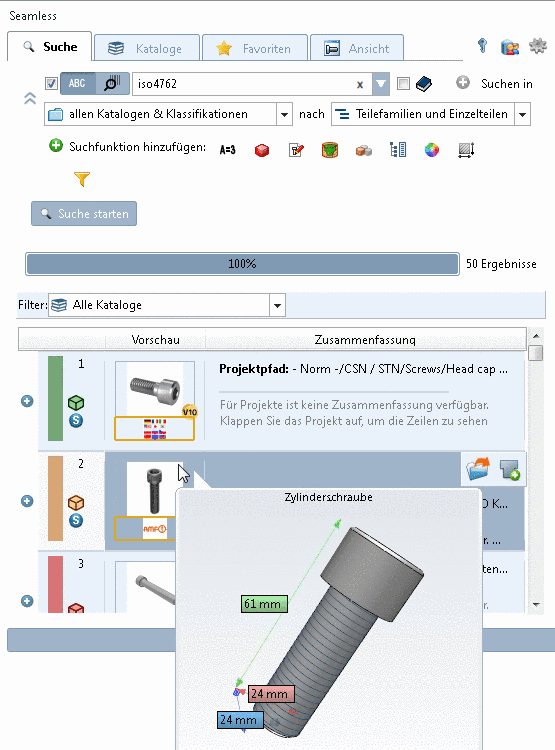Viewport: 555px width, 750px height.
Task: Click Suche starten button
Action: click(x=84, y=214)
